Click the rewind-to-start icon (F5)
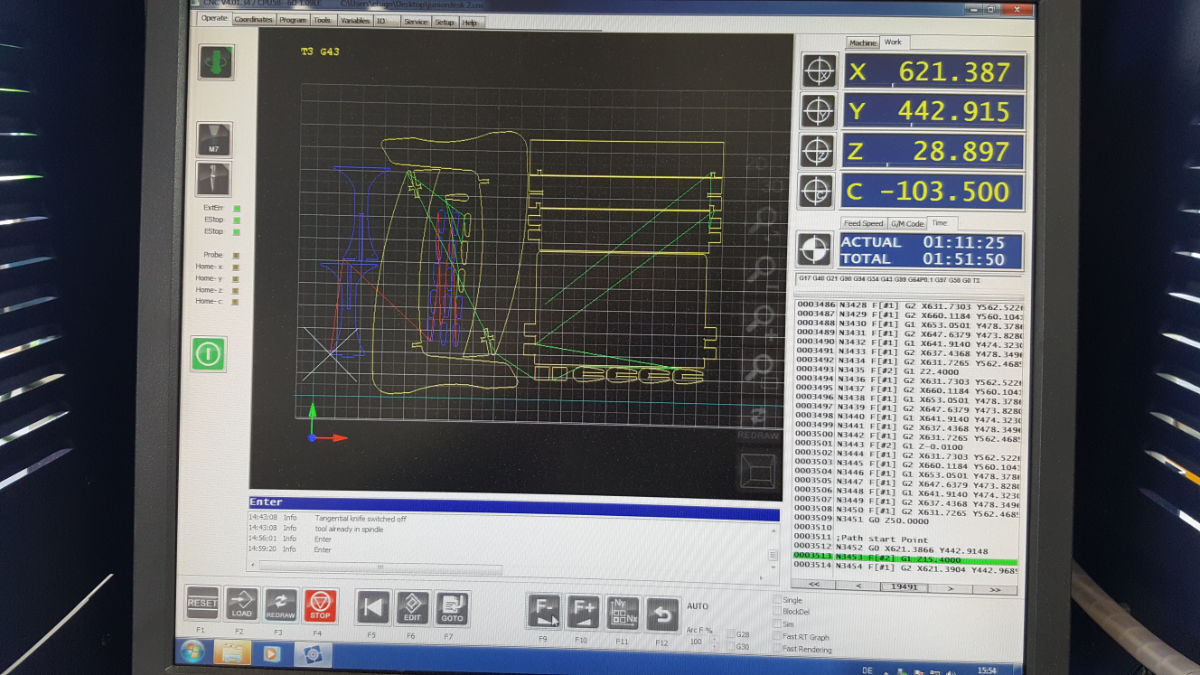 point(373,607)
